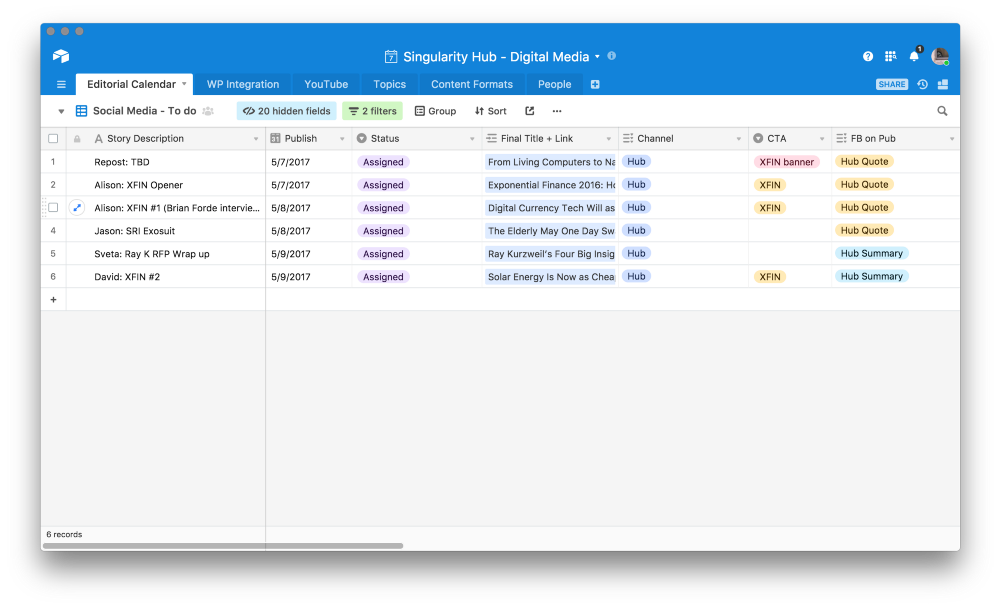Expand the view switcher triangle
The width and height of the screenshot is (1000, 608).
(61, 111)
